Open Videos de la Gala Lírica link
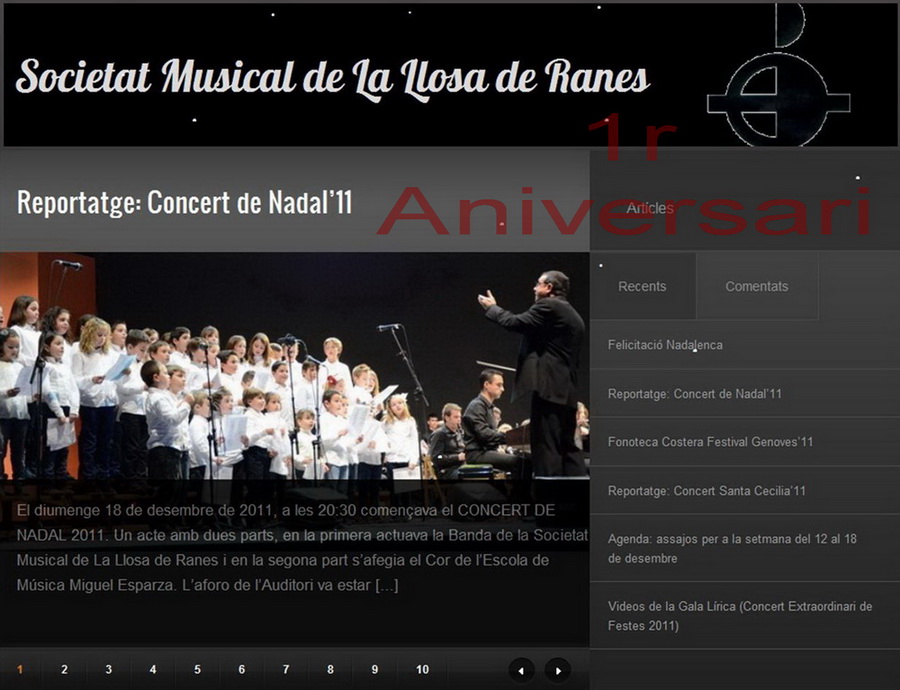This screenshot has height=690, width=900. pyautogui.click(x=740, y=615)
